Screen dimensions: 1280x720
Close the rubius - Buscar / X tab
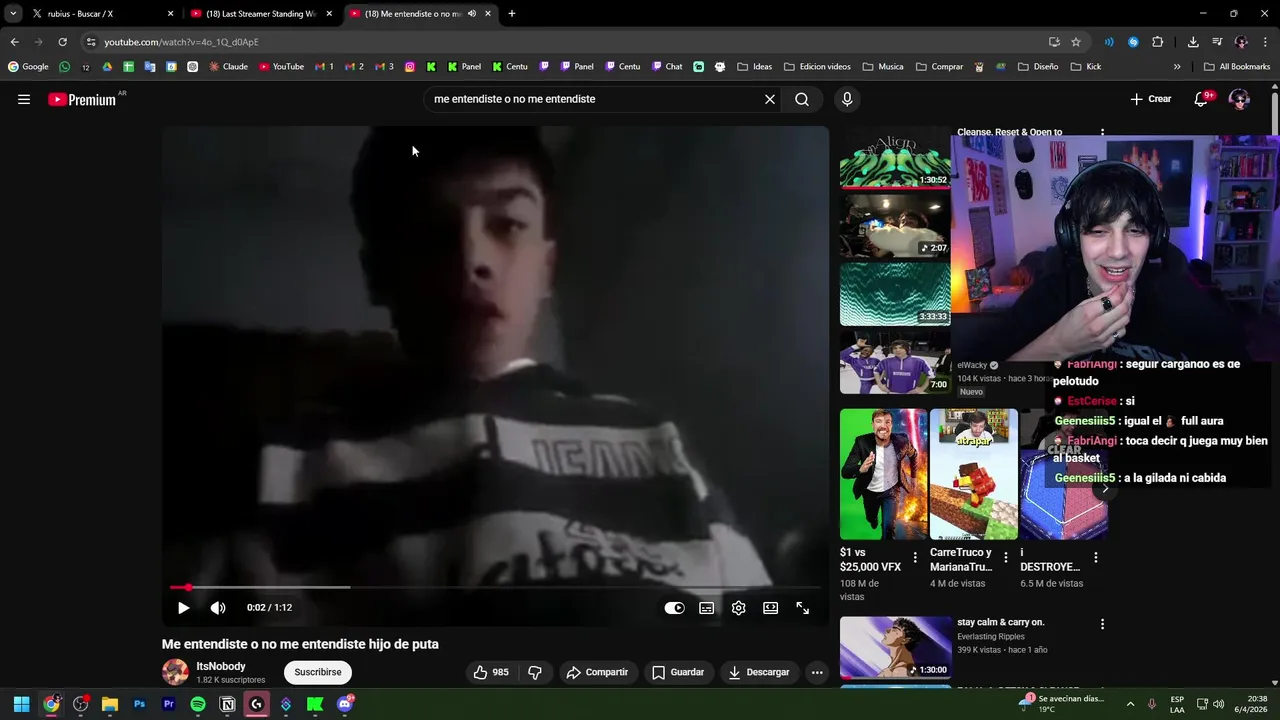tap(170, 14)
